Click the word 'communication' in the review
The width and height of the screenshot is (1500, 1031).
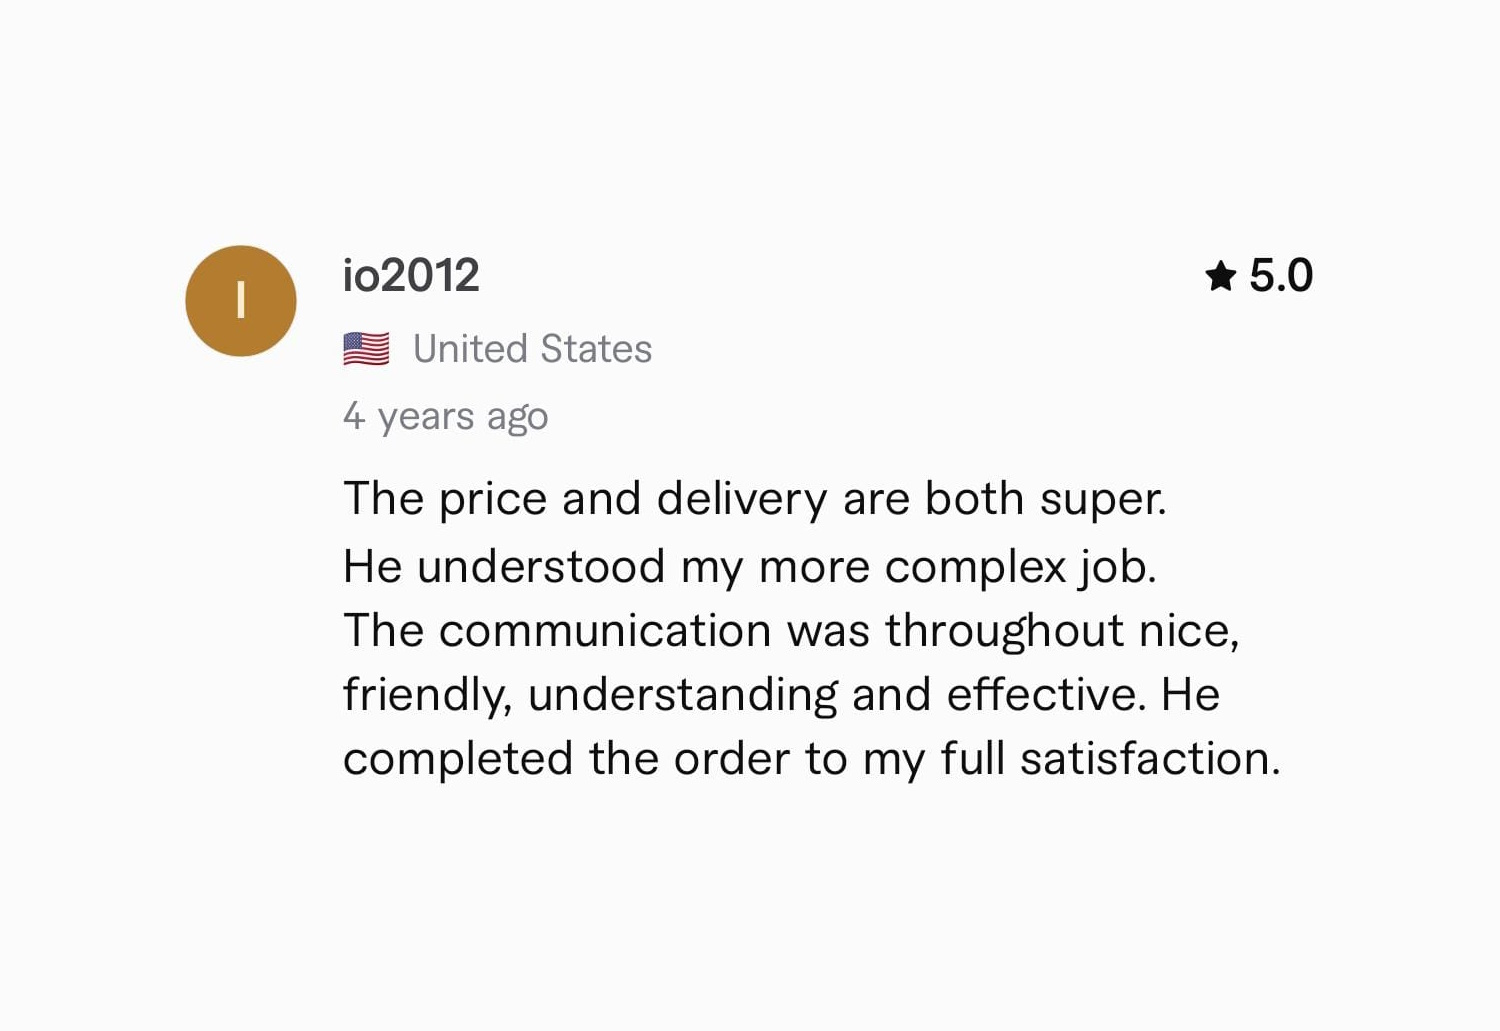pos(605,631)
